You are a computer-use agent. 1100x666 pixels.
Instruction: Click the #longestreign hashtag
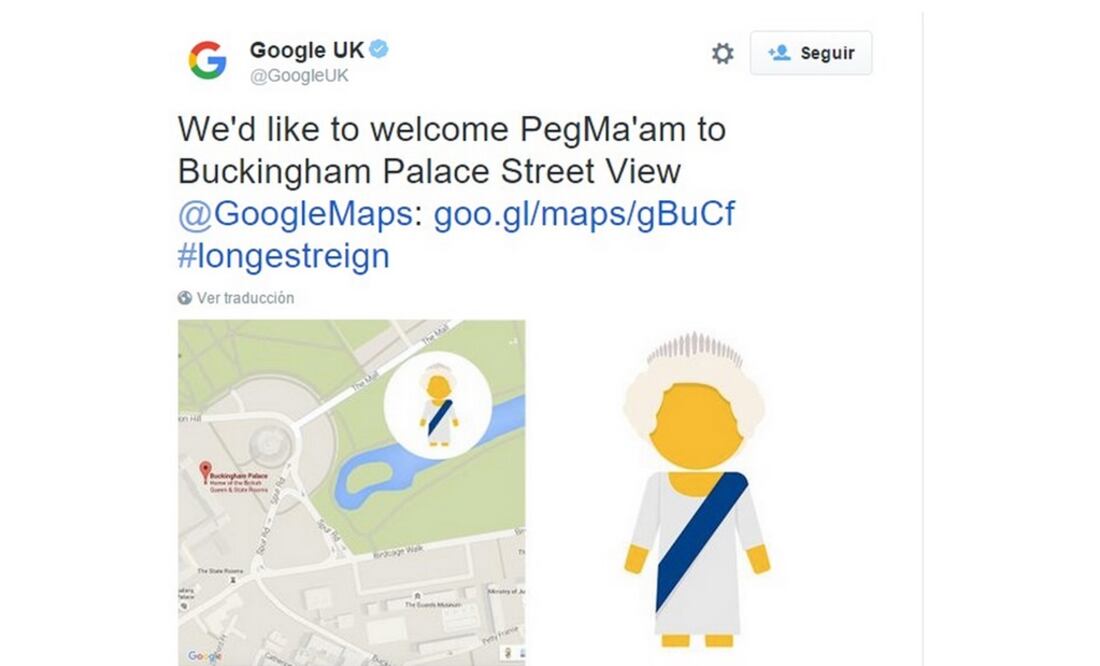pos(283,255)
